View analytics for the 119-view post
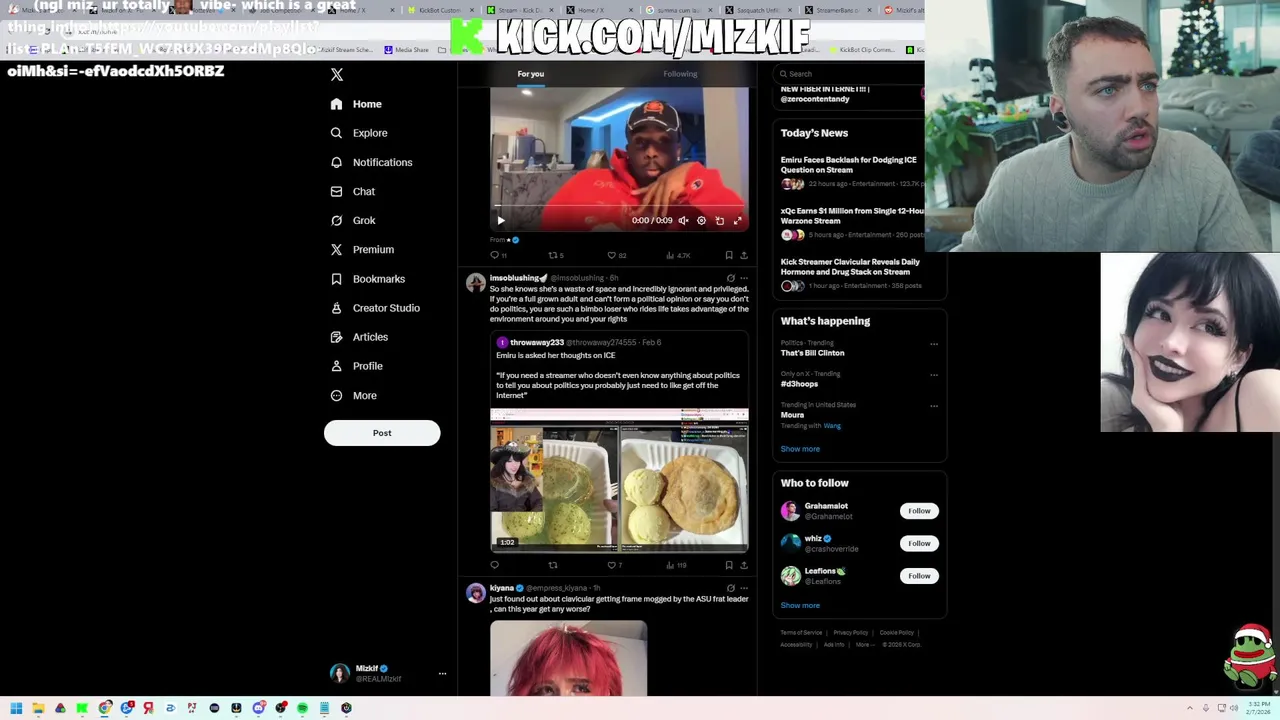This screenshot has width=1280, height=720. point(676,565)
